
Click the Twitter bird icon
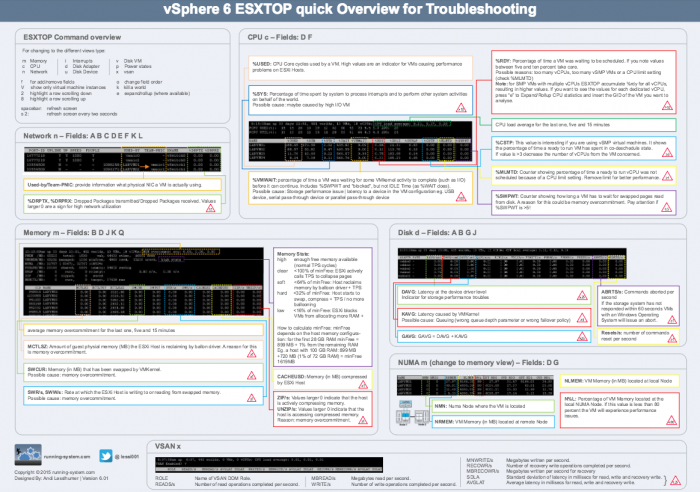click(x=106, y=456)
